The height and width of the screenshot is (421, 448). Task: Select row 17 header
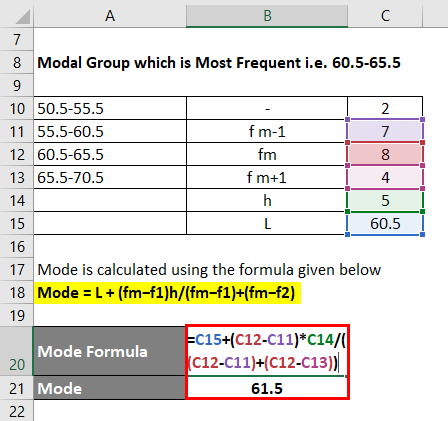[17, 269]
